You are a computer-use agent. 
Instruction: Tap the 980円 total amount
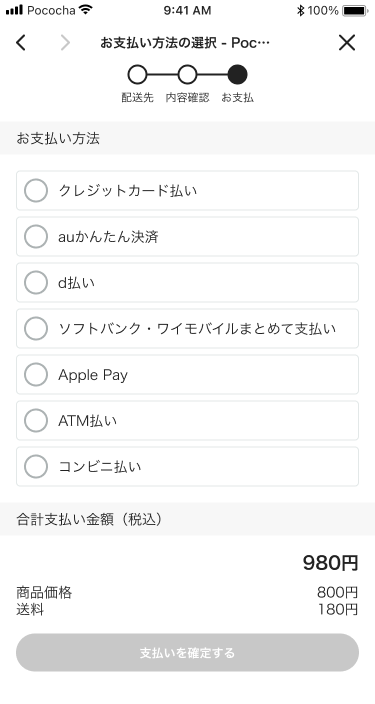[330, 563]
